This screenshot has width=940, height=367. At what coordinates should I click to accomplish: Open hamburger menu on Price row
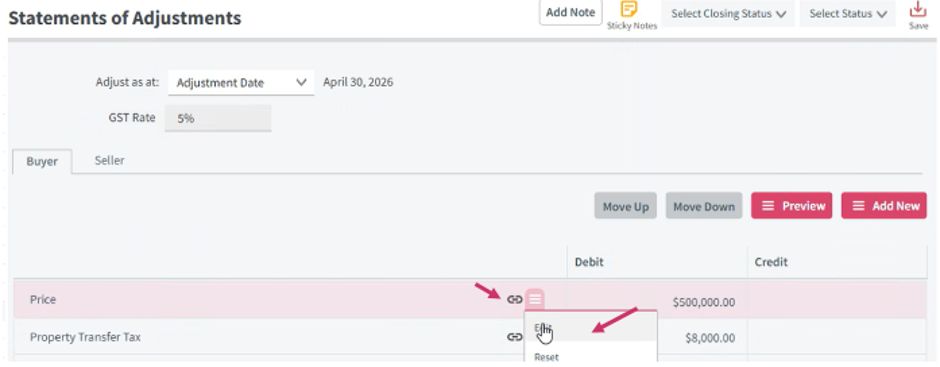click(535, 299)
